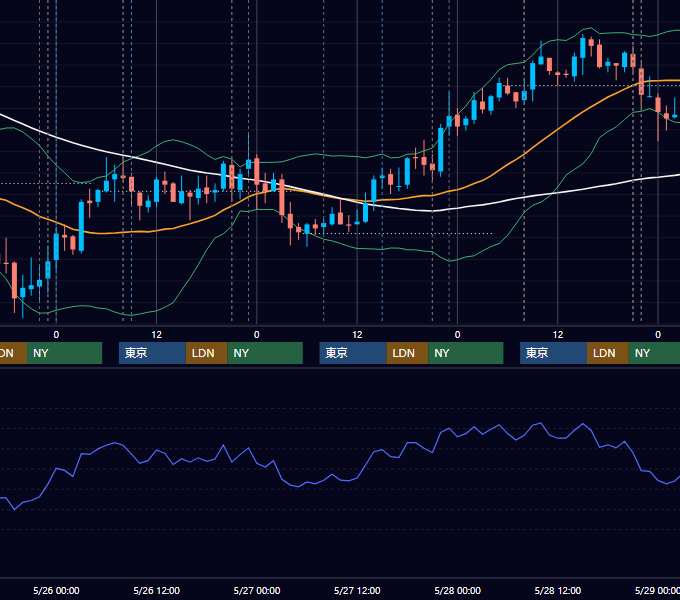The width and height of the screenshot is (680, 600).
Task: Select the 5/27 LDN session block
Action: click(x=407, y=353)
